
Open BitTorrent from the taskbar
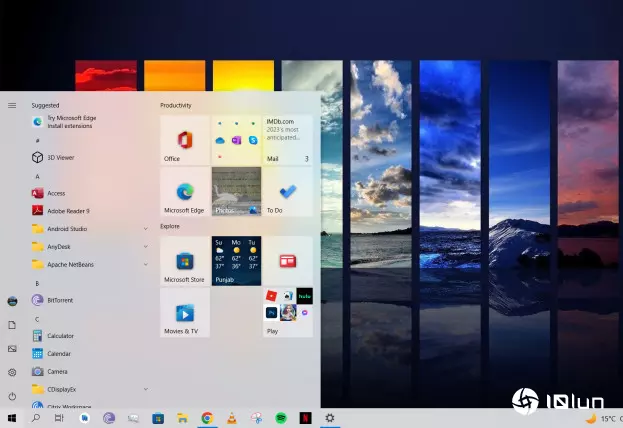click(x=109, y=418)
